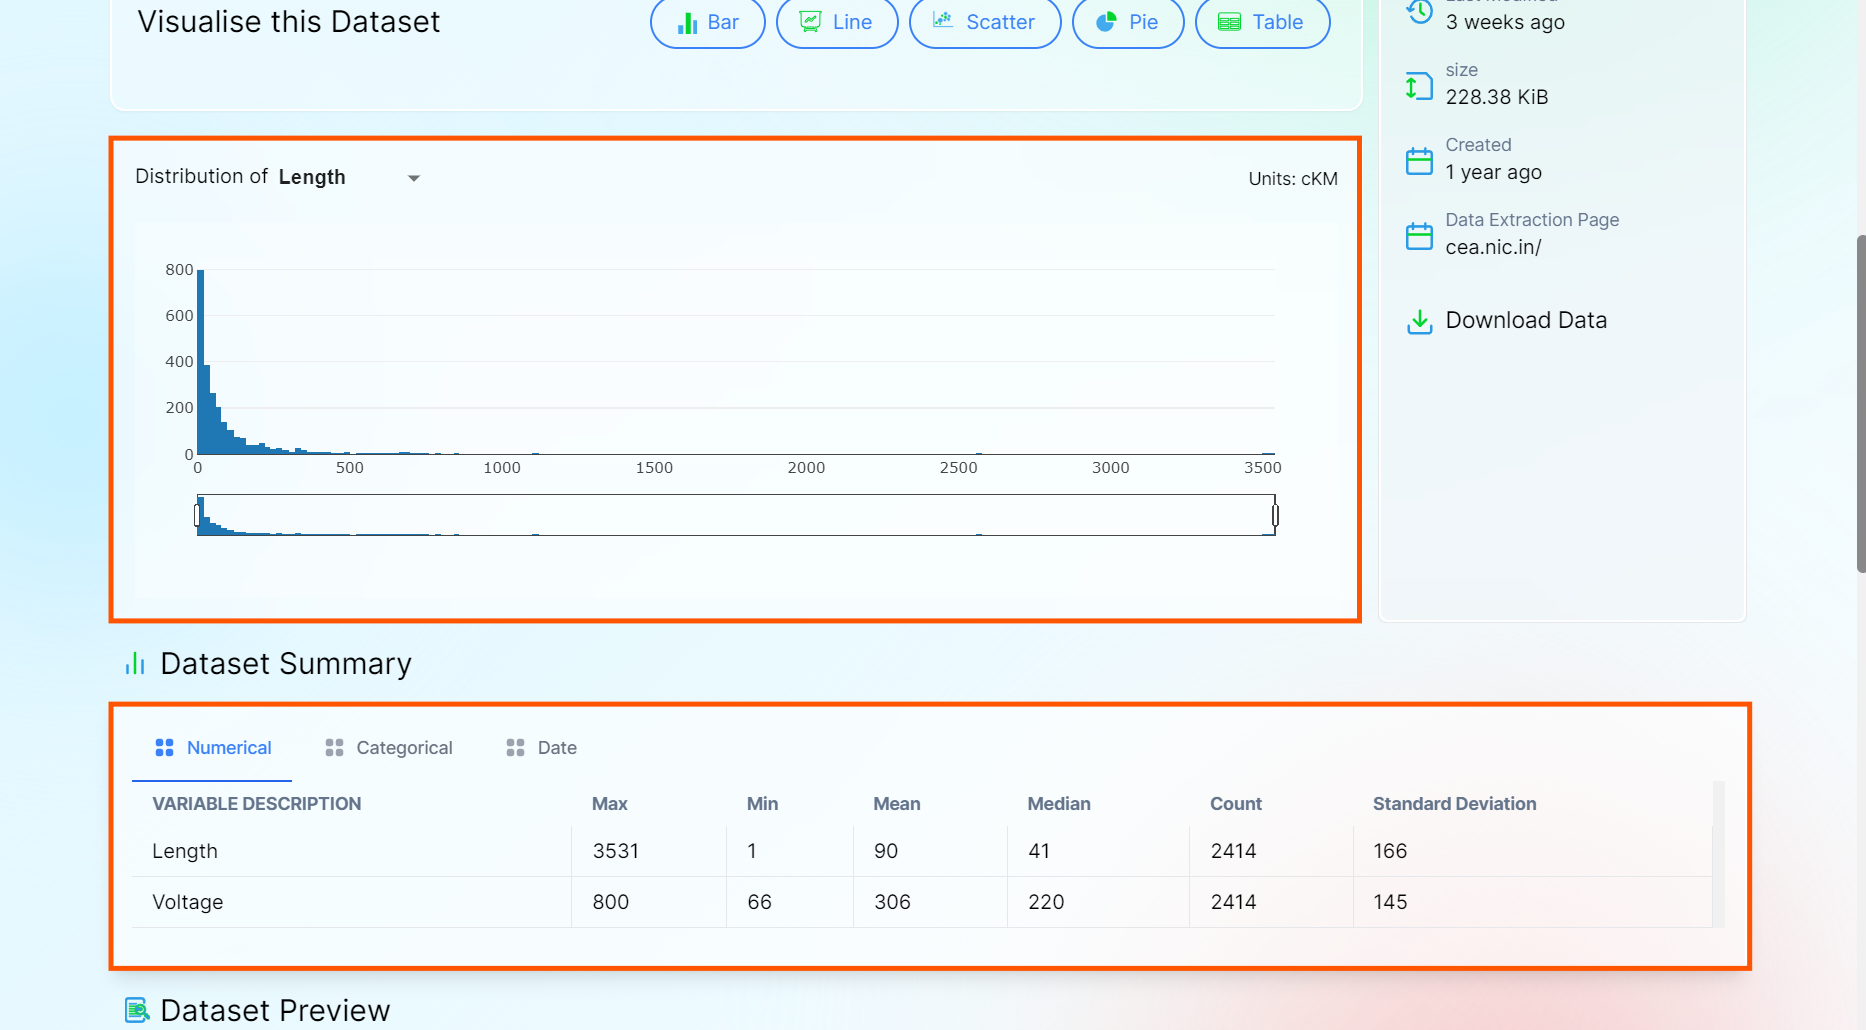The width and height of the screenshot is (1866, 1030).
Task: Click the right range slider handle
Action: [1275, 515]
